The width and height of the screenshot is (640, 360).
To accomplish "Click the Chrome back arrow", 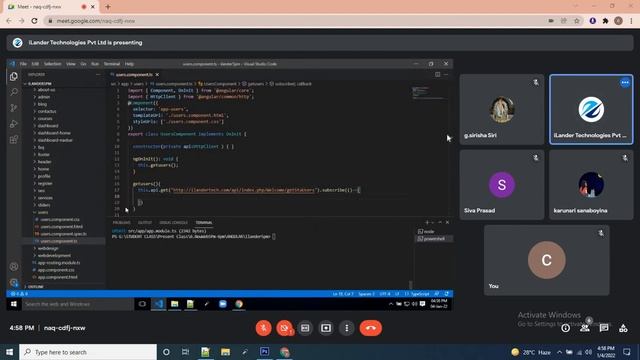I will click(x=9, y=21).
